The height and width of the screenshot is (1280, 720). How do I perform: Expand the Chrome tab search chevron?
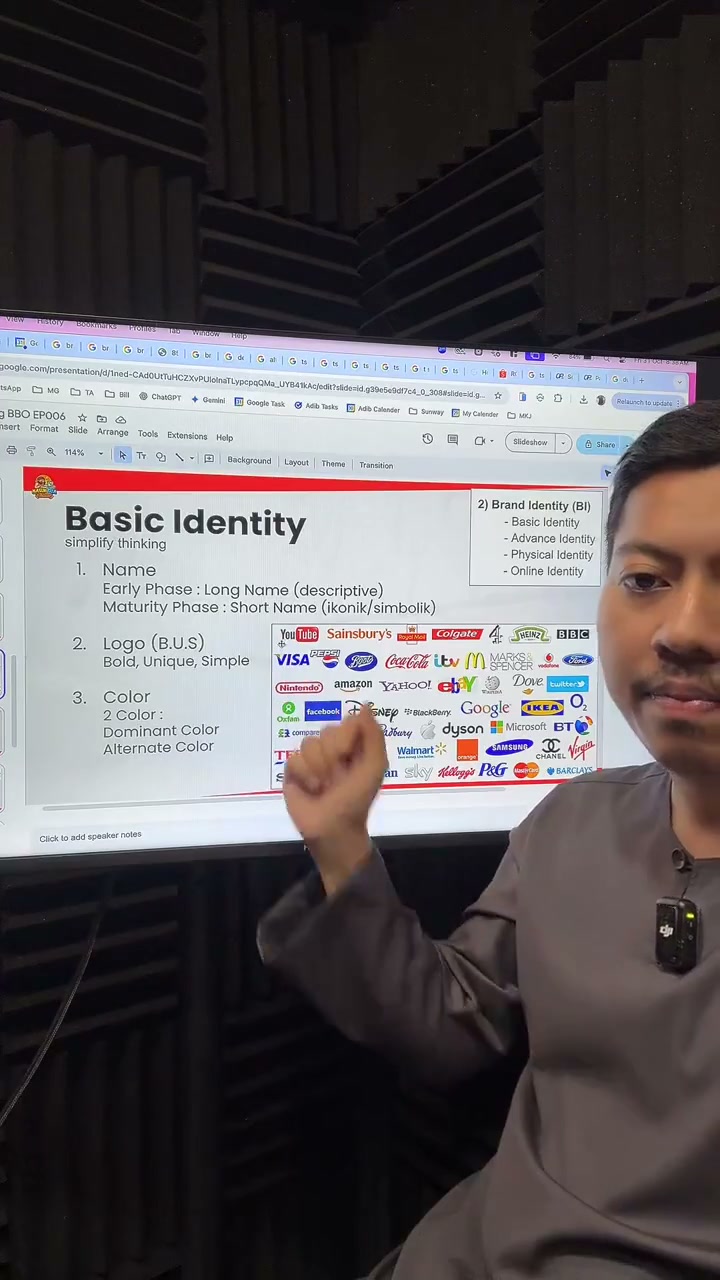[x=680, y=382]
